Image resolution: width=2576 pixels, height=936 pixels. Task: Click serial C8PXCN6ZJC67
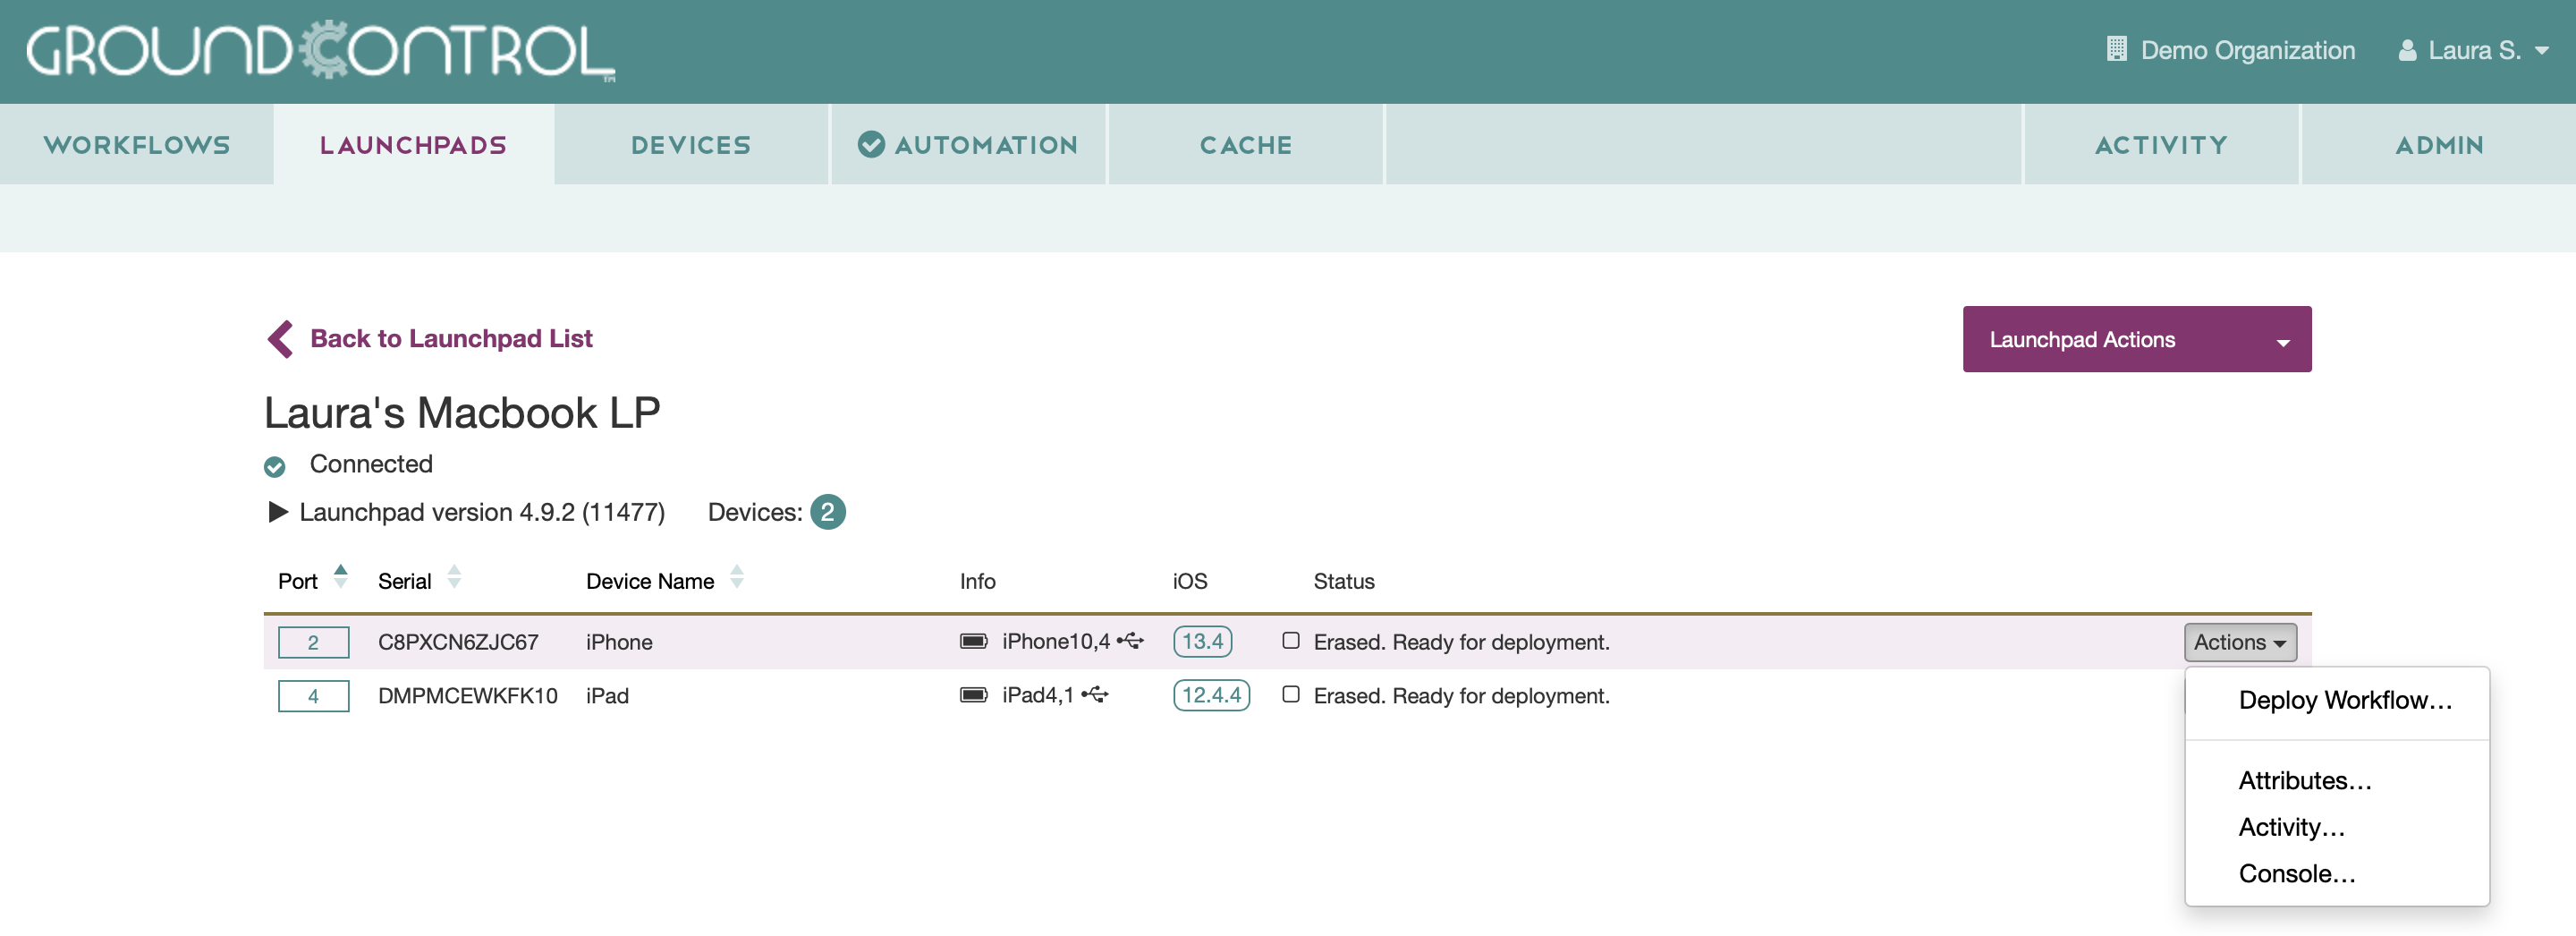coord(458,642)
